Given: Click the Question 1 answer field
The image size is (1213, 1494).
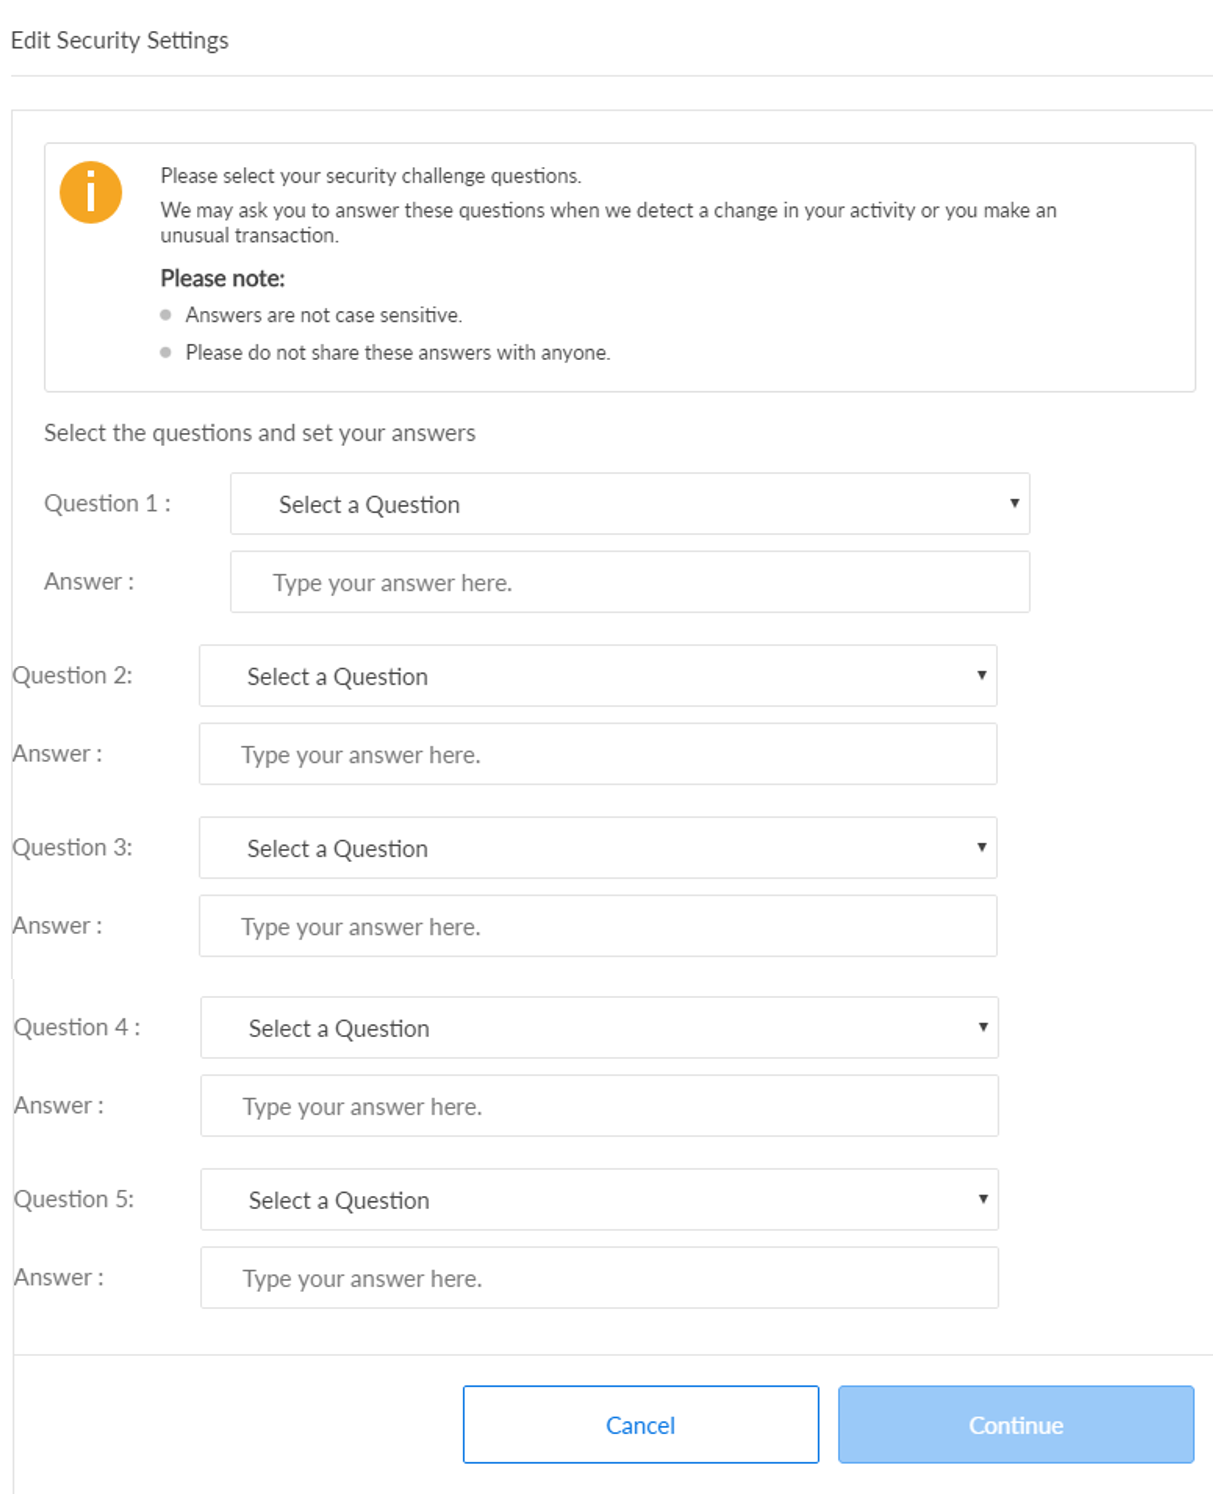Looking at the screenshot, I should click(x=629, y=582).
